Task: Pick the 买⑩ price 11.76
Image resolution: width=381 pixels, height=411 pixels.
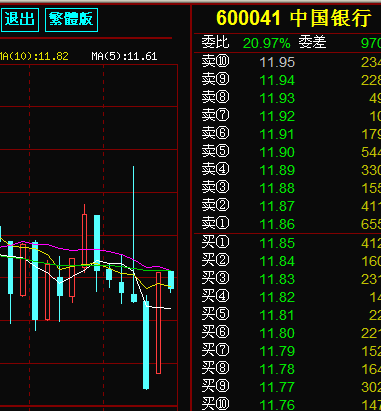Action: pyautogui.click(x=277, y=405)
